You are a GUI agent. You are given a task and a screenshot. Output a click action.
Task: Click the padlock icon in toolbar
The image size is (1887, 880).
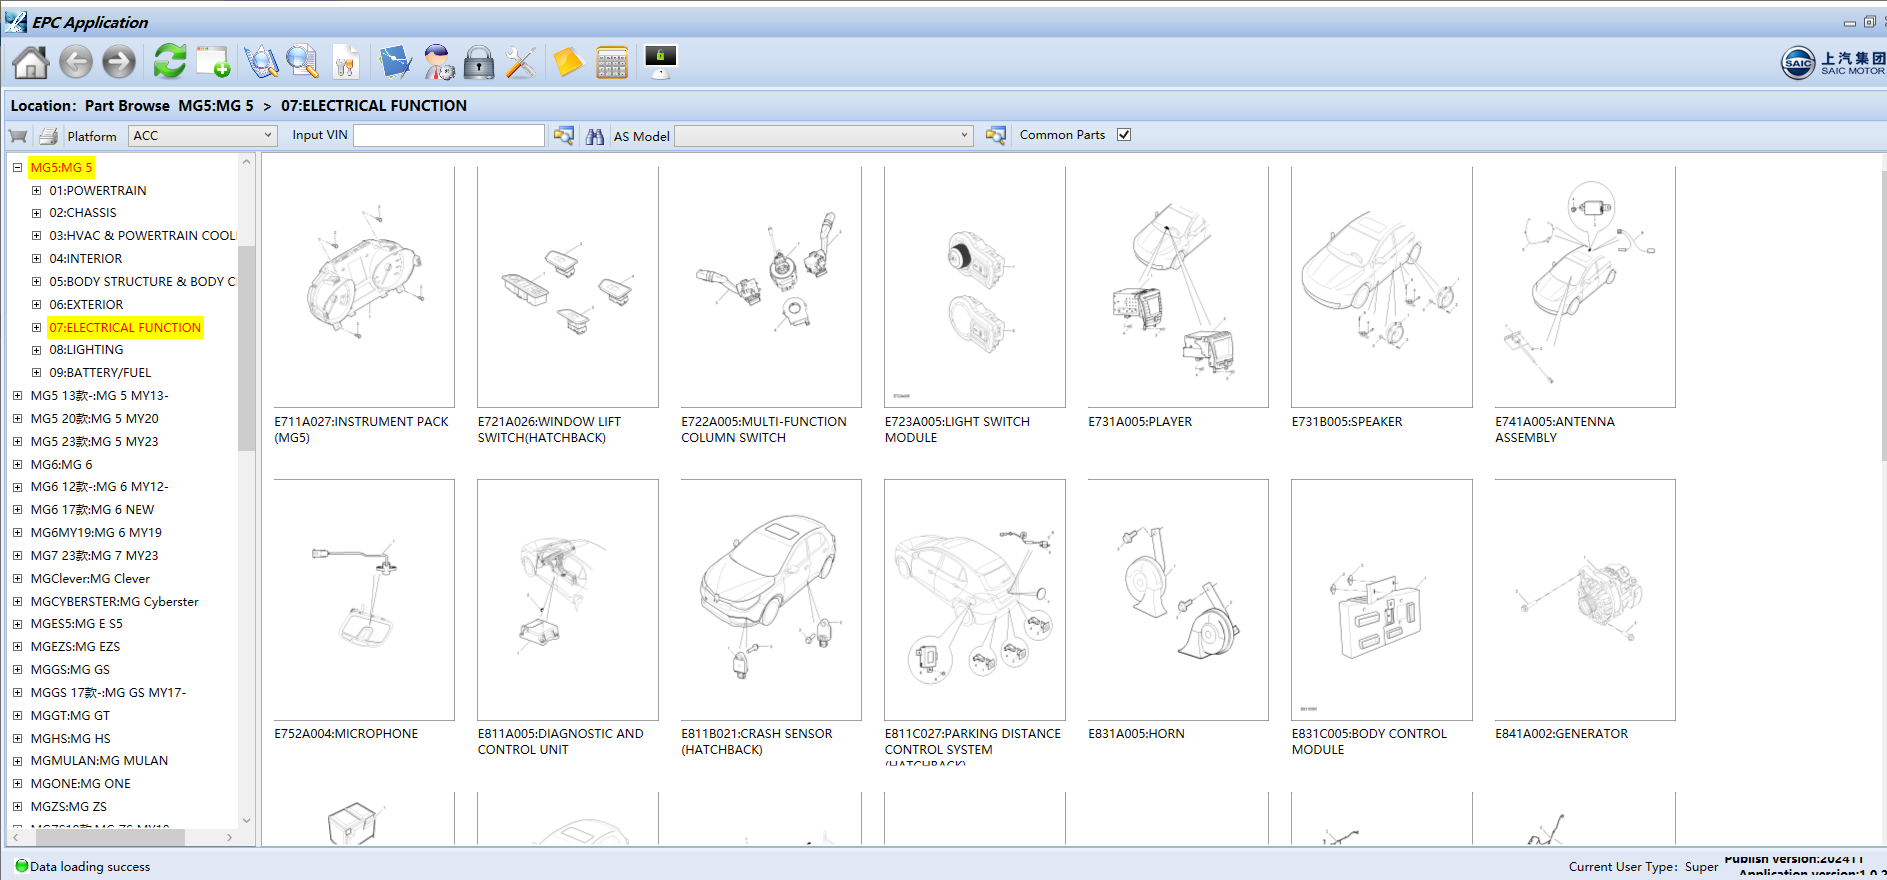coord(479,62)
